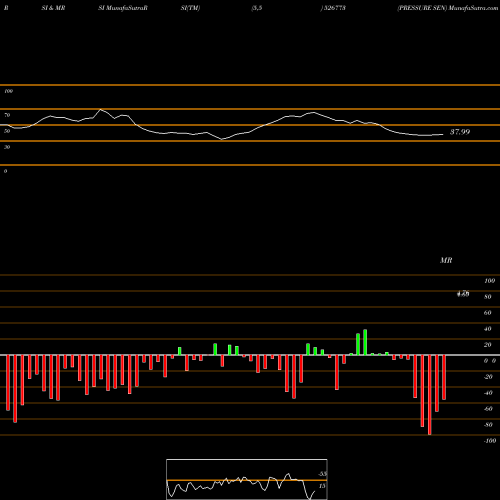
Task: Click the 15 label in mini chart
Action: [322, 486]
